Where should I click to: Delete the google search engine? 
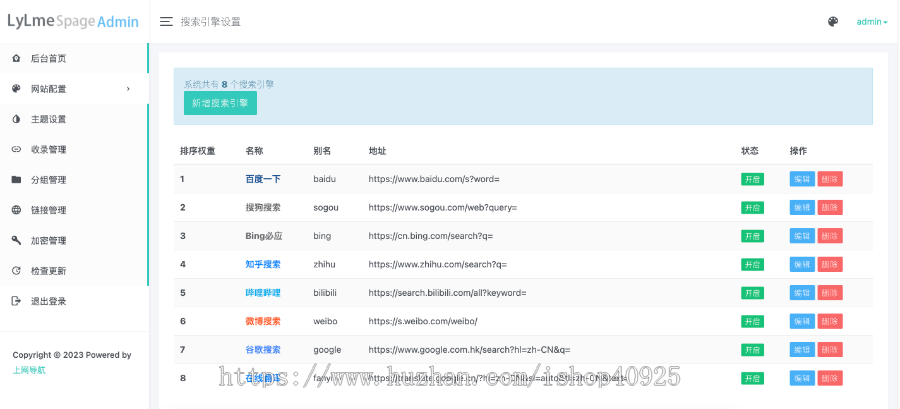point(830,349)
